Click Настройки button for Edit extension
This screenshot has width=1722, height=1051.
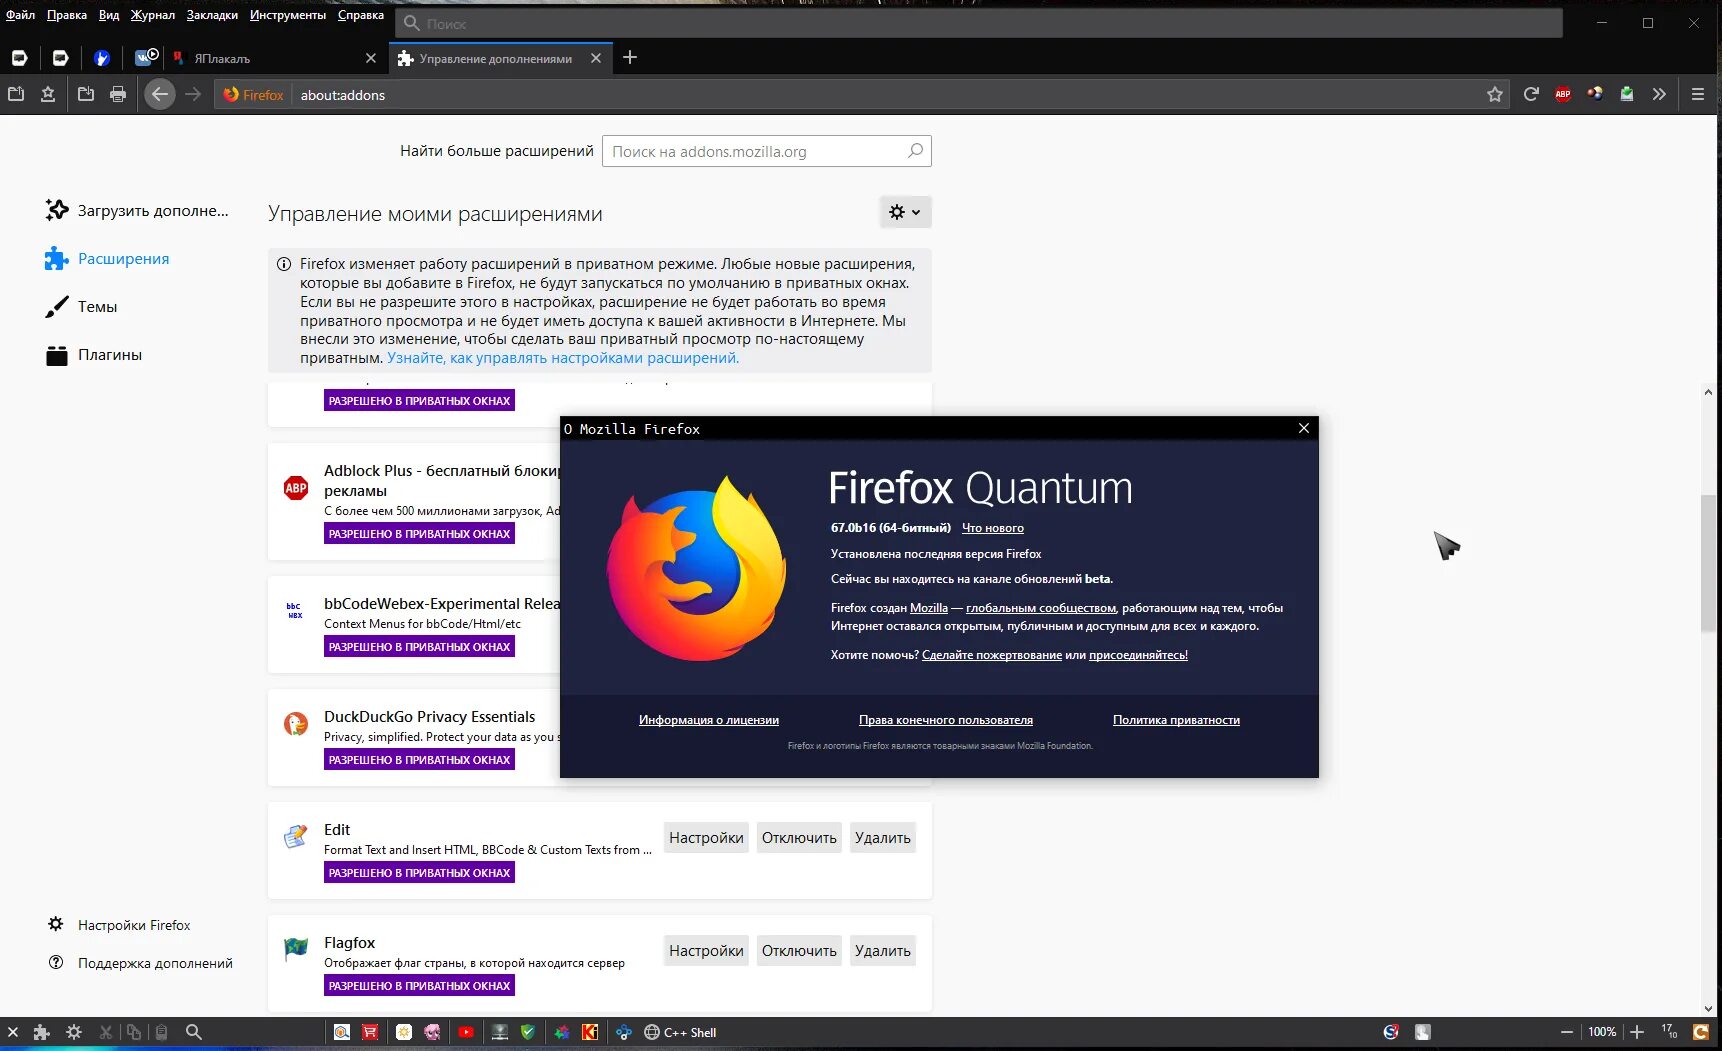point(706,838)
